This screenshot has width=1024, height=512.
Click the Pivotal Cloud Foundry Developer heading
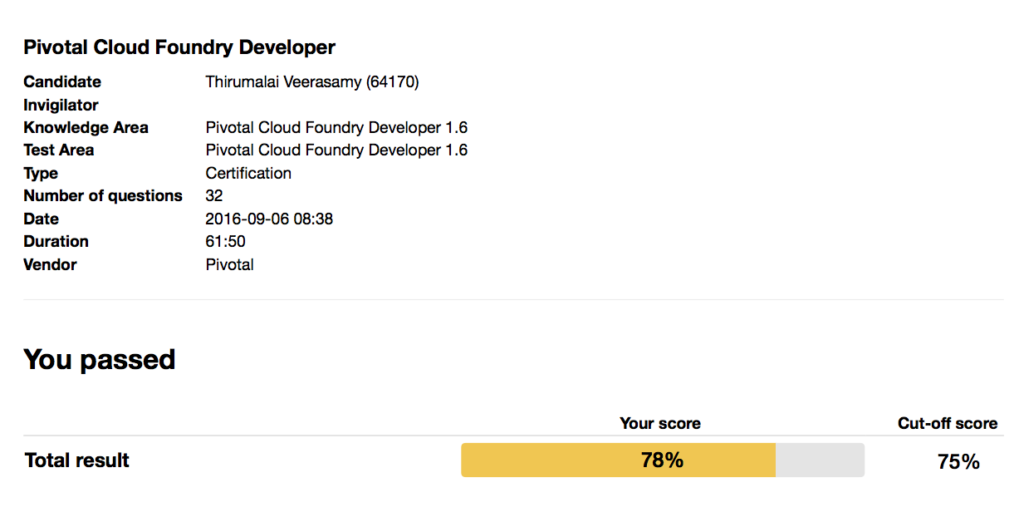click(180, 48)
